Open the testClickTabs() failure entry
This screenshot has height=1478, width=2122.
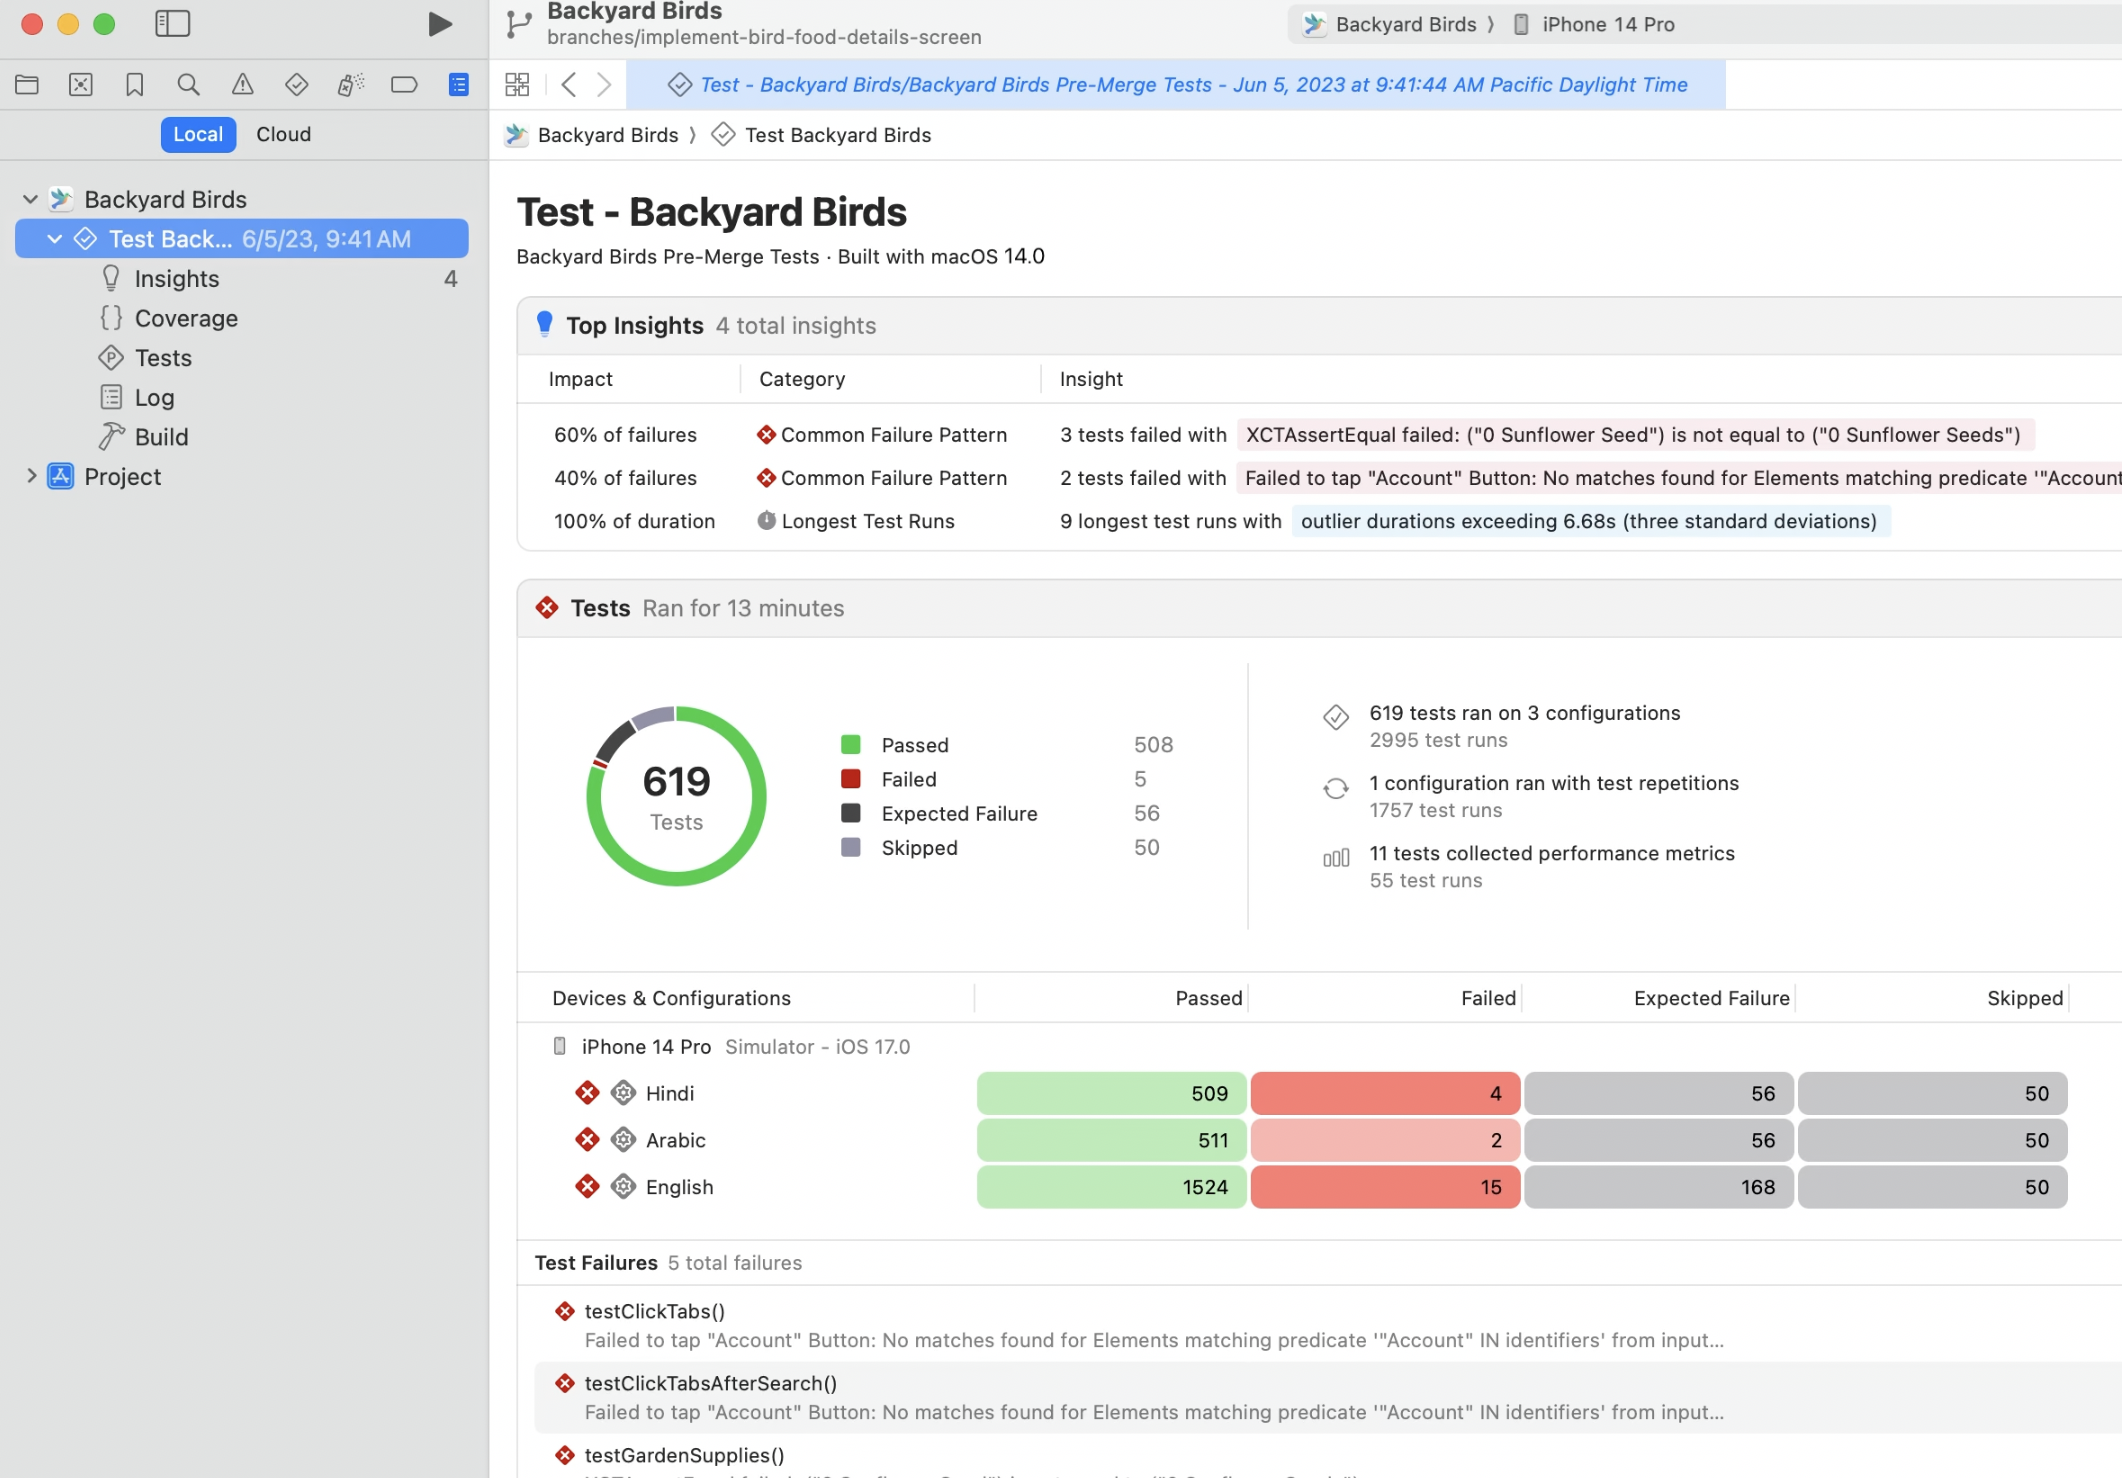[x=654, y=1311]
